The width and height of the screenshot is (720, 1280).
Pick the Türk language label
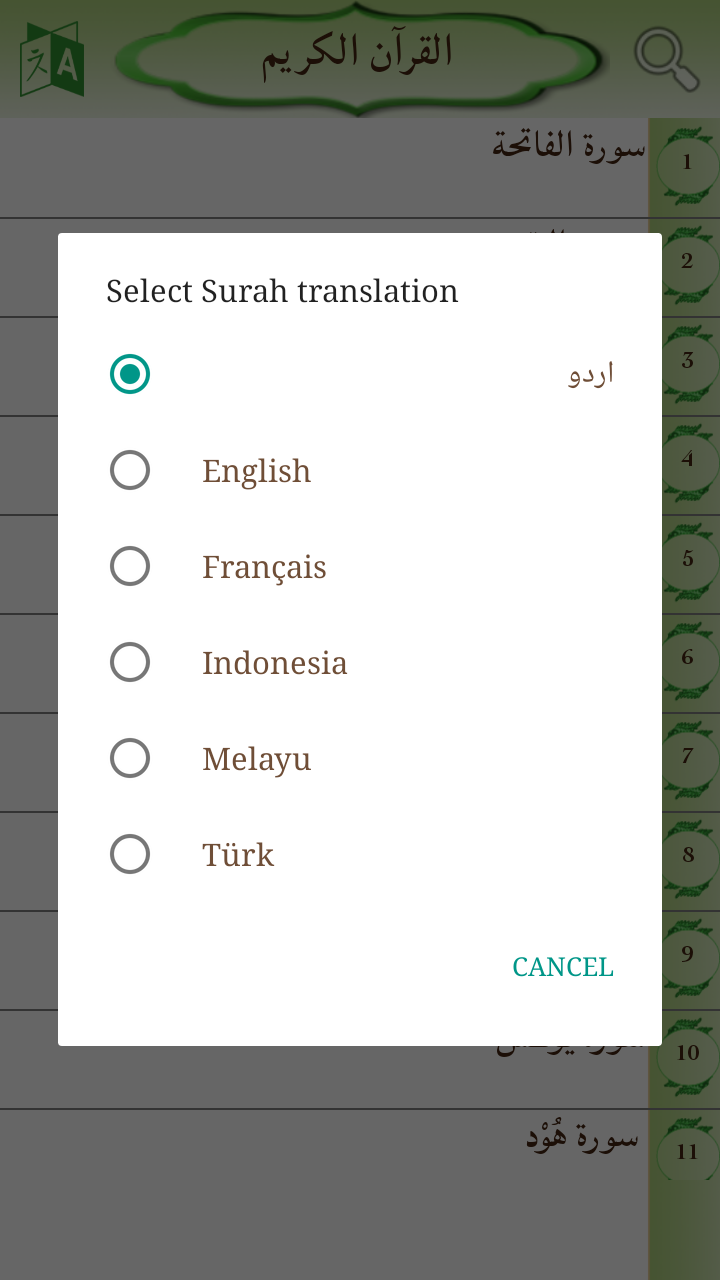tap(238, 855)
